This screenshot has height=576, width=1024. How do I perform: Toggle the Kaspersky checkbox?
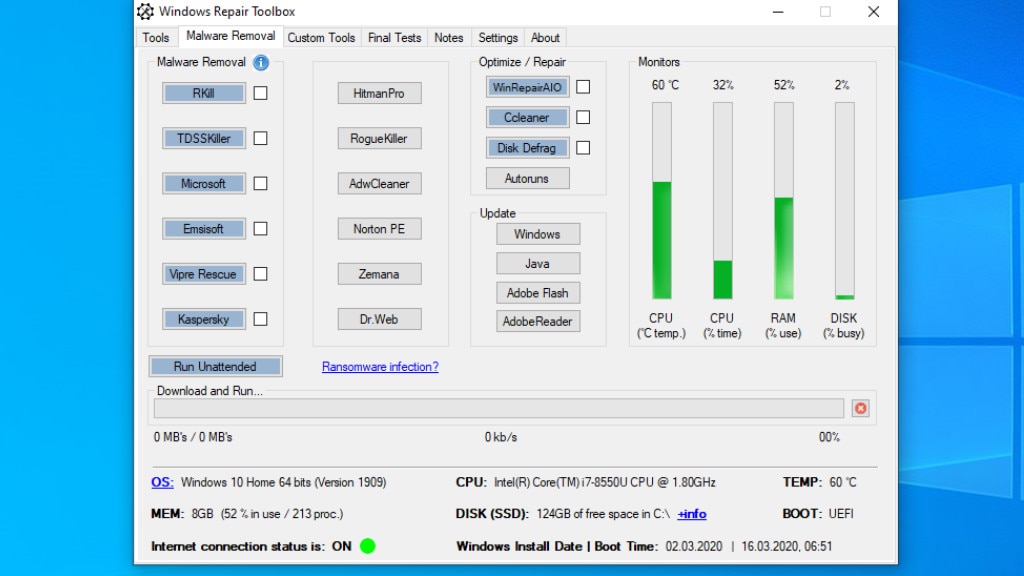point(261,319)
